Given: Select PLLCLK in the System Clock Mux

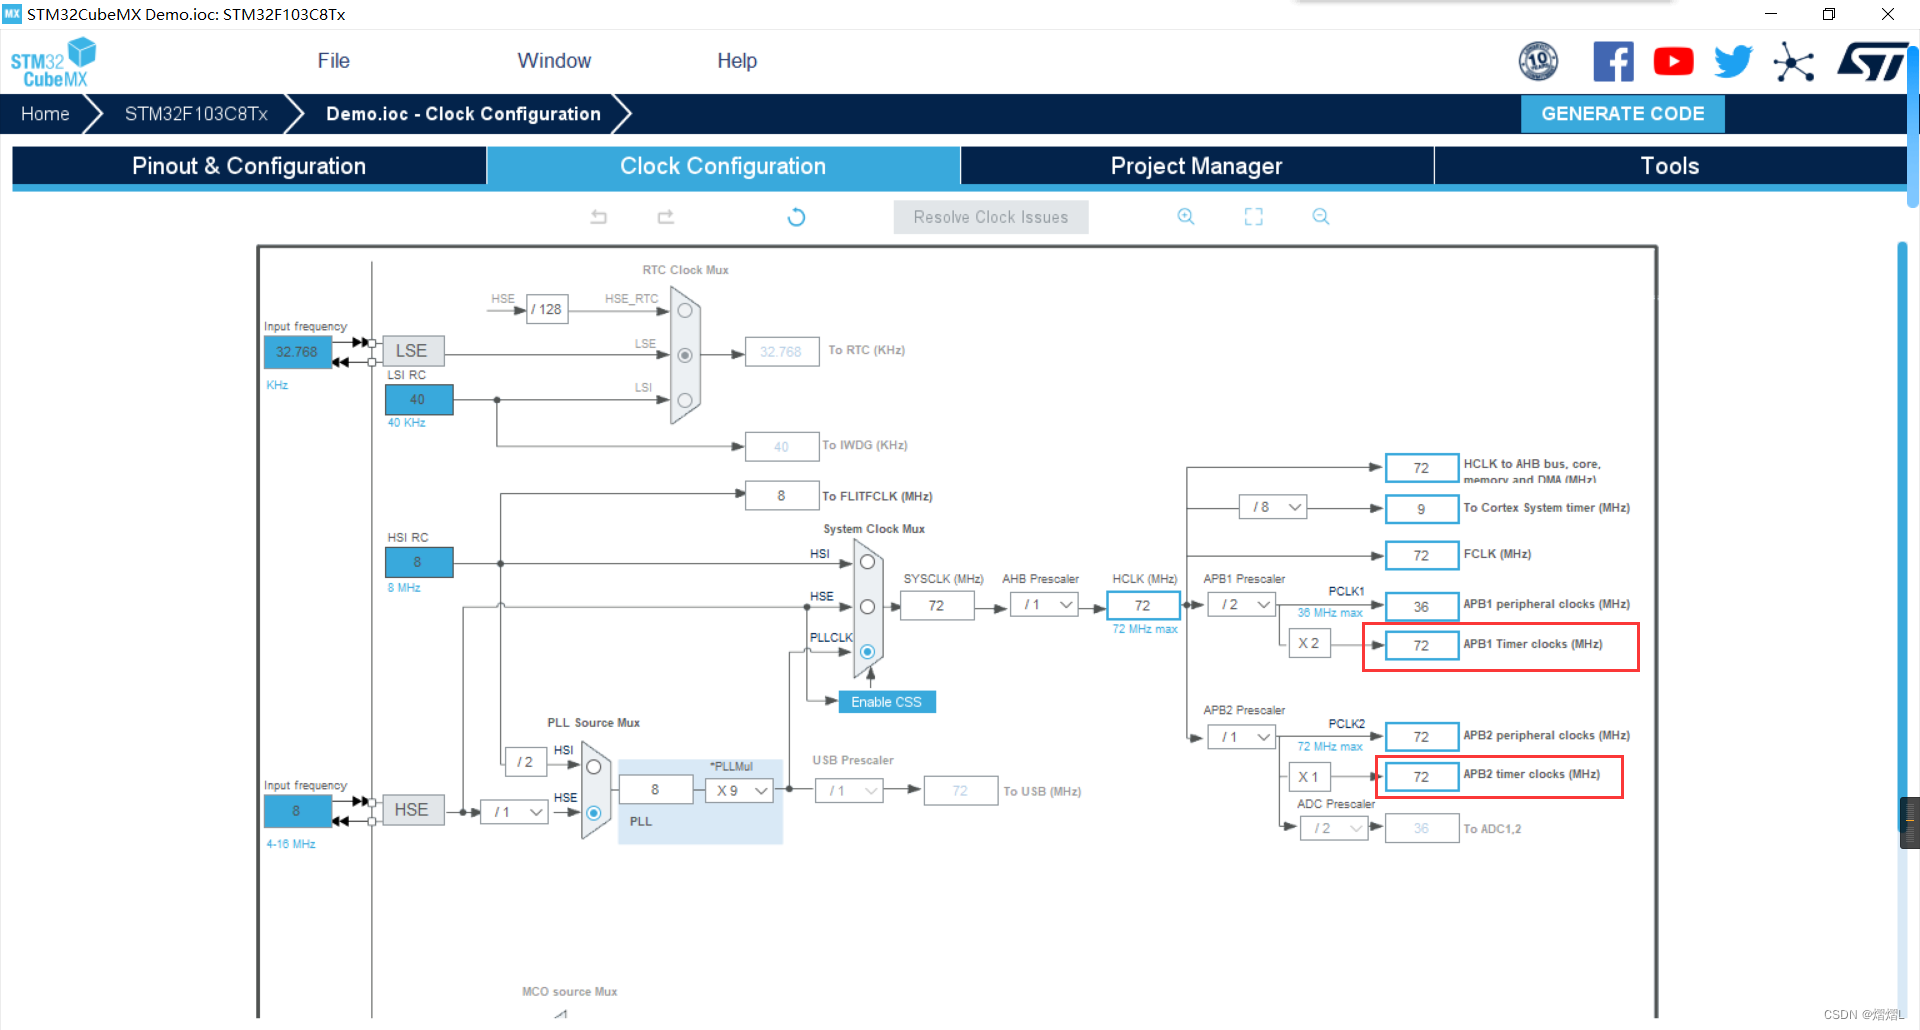Looking at the screenshot, I should tap(867, 652).
